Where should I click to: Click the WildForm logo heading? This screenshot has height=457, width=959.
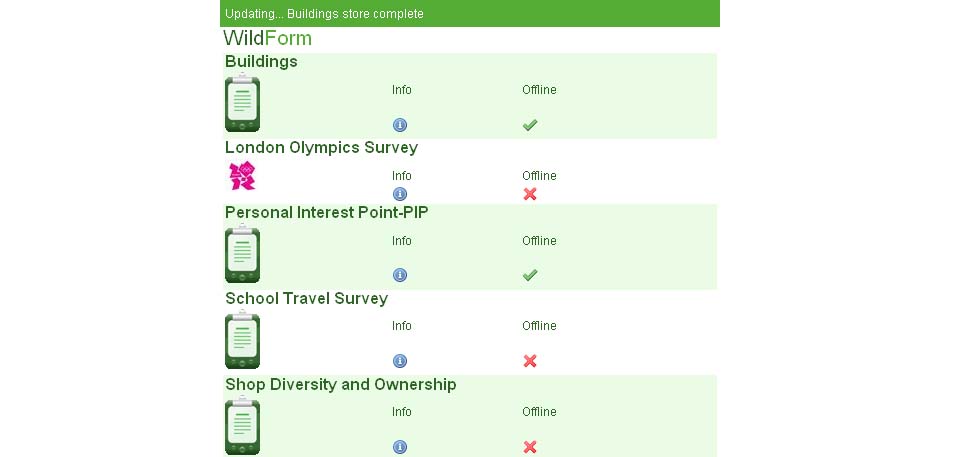pos(267,38)
